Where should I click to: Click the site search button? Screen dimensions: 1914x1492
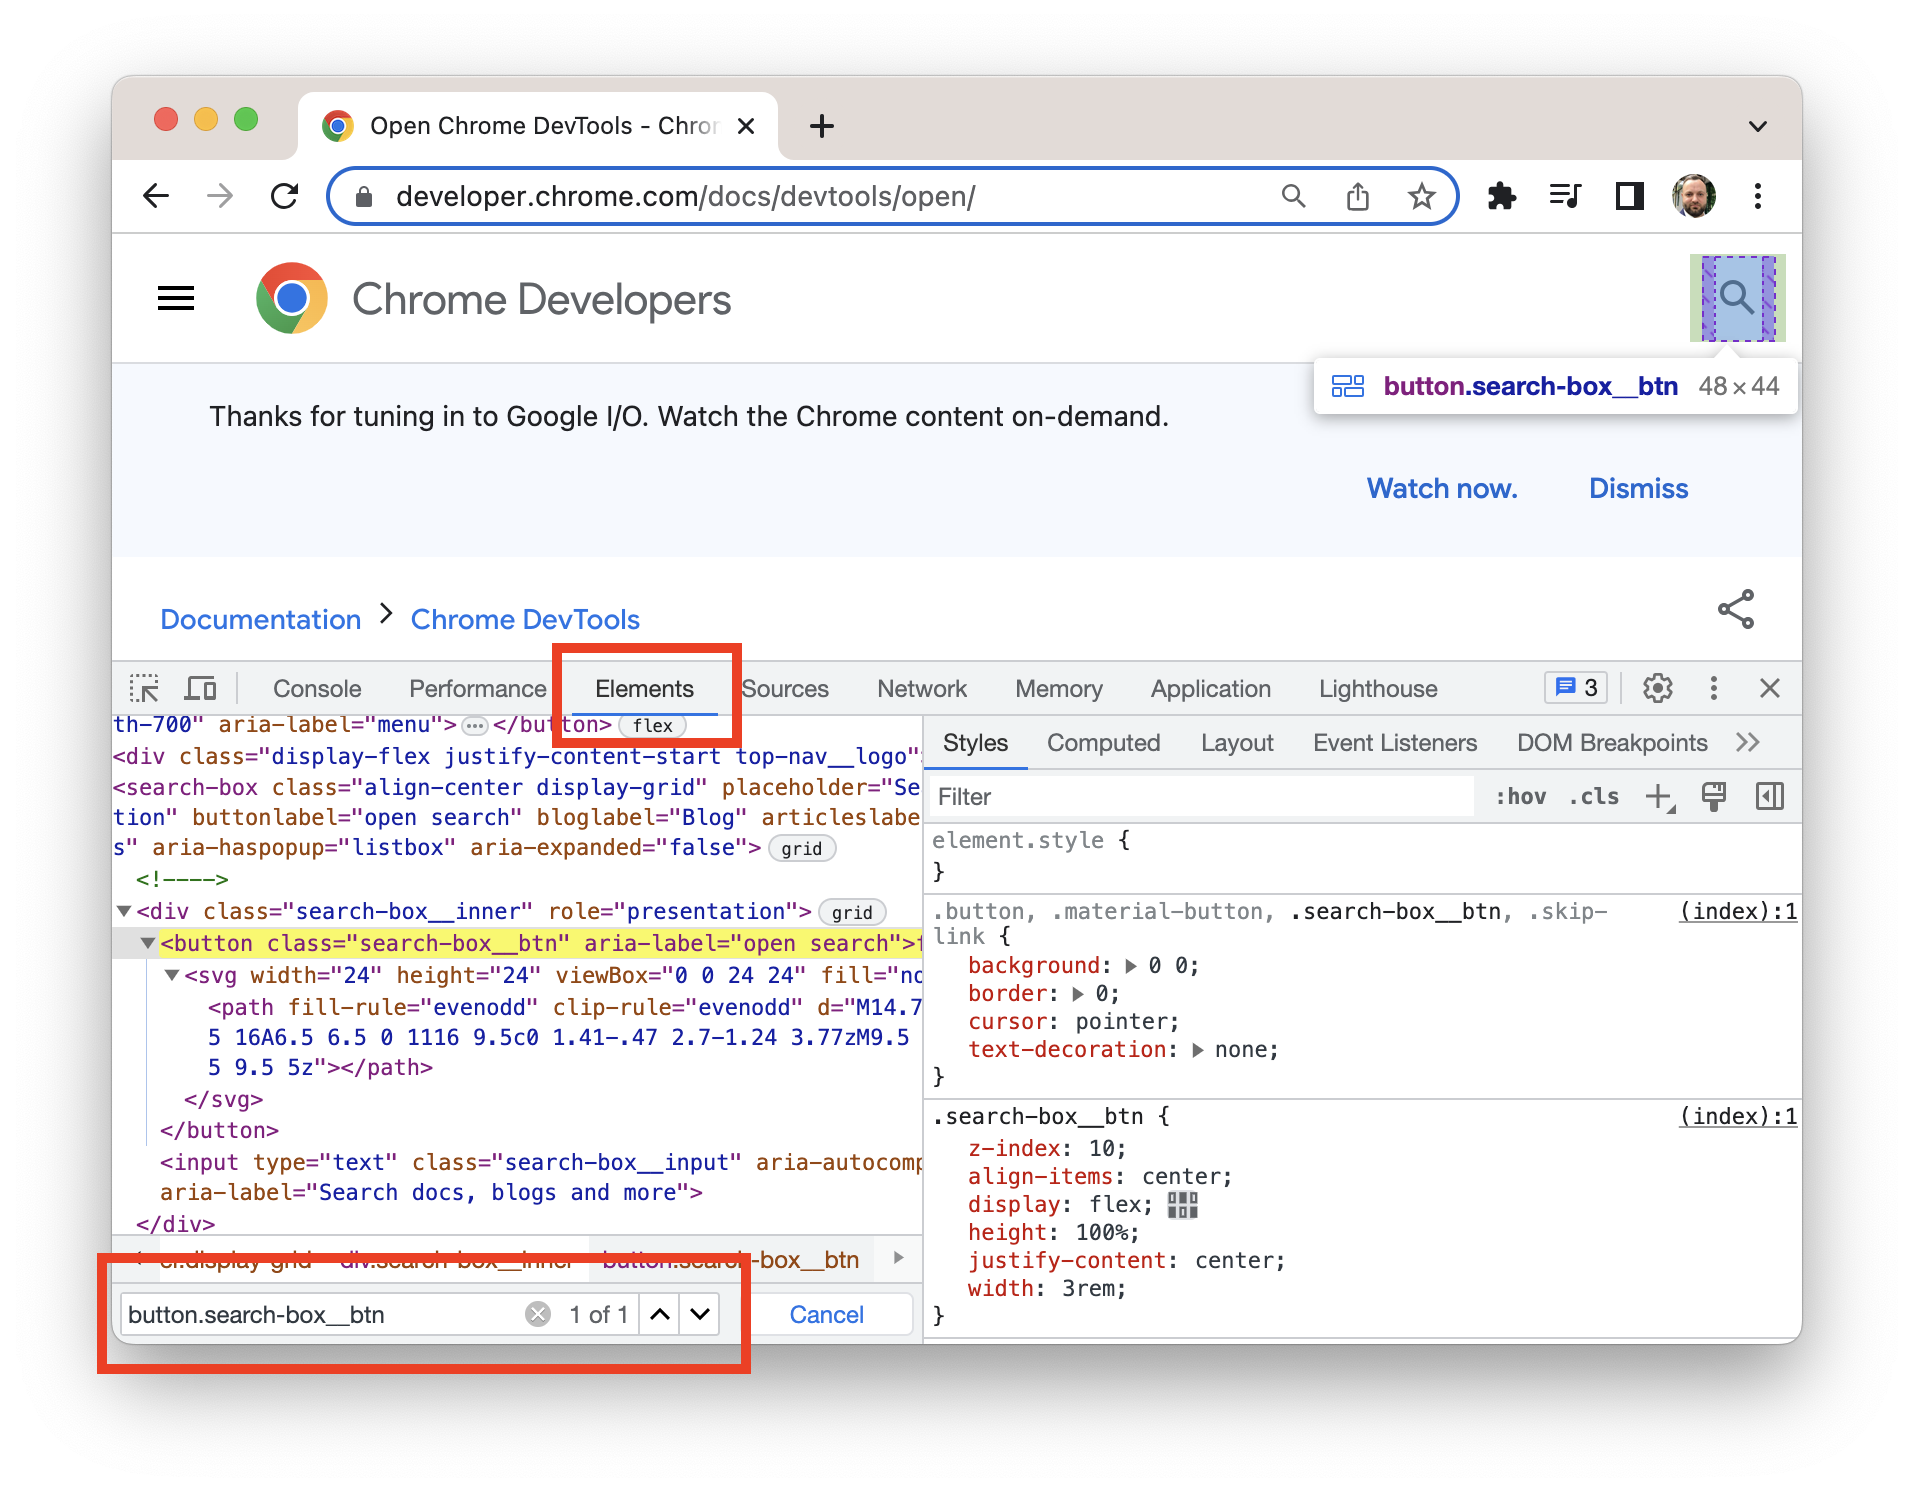click(x=1737, y=298)
